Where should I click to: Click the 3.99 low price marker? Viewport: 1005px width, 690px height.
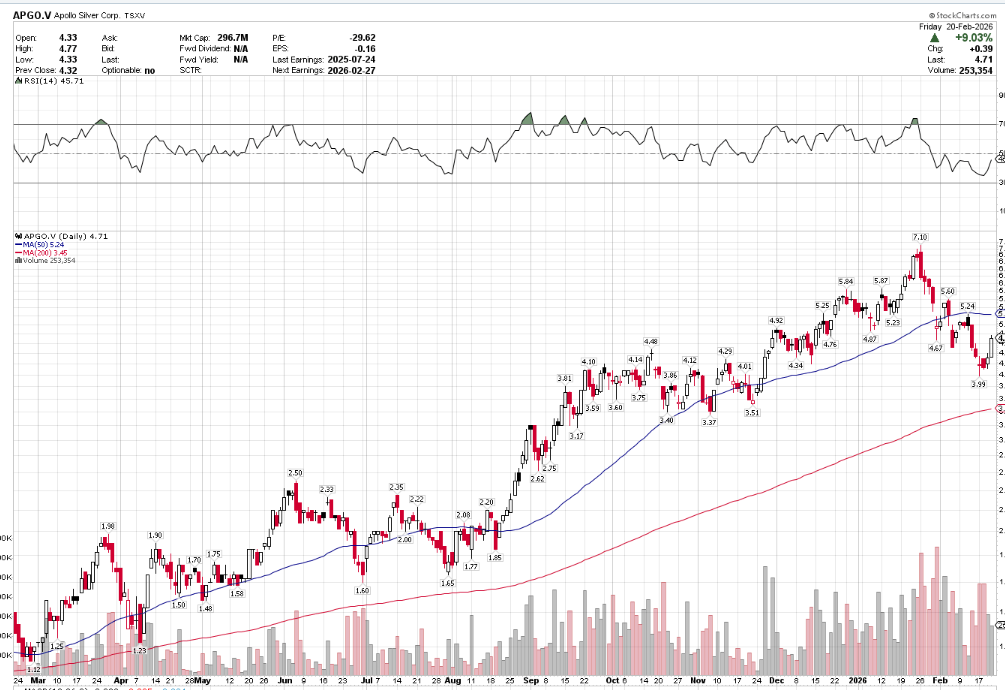click(979, 384)
